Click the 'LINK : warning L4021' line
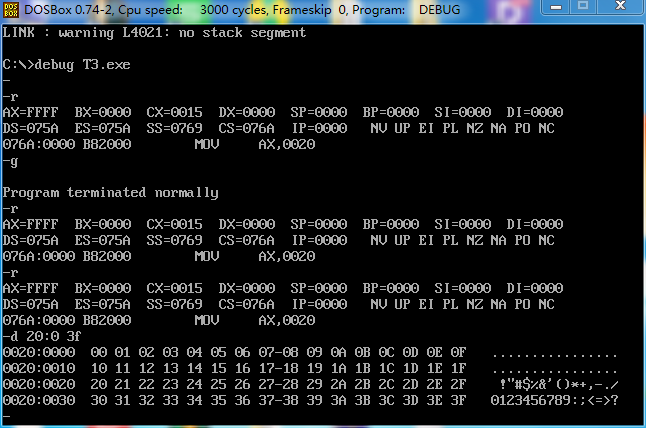Image resolution: width=646 pixels, height=428 pixels. pyautogui.click(x=154, y=33)
